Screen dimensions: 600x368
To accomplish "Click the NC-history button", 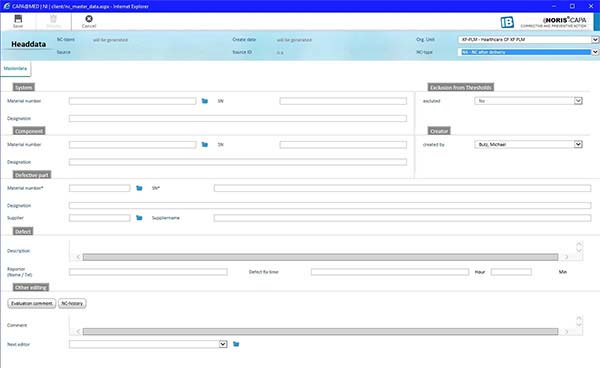I will click(x=72, y=303).
